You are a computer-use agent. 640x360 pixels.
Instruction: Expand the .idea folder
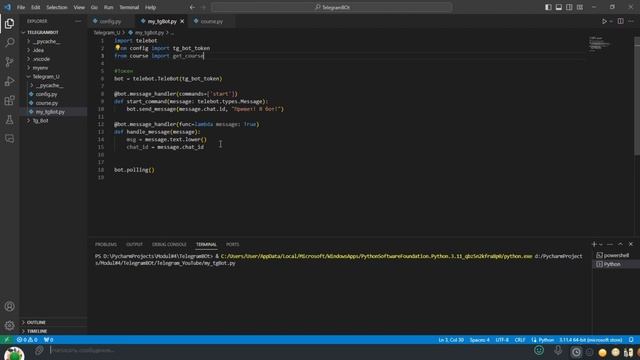coord(38,50)
